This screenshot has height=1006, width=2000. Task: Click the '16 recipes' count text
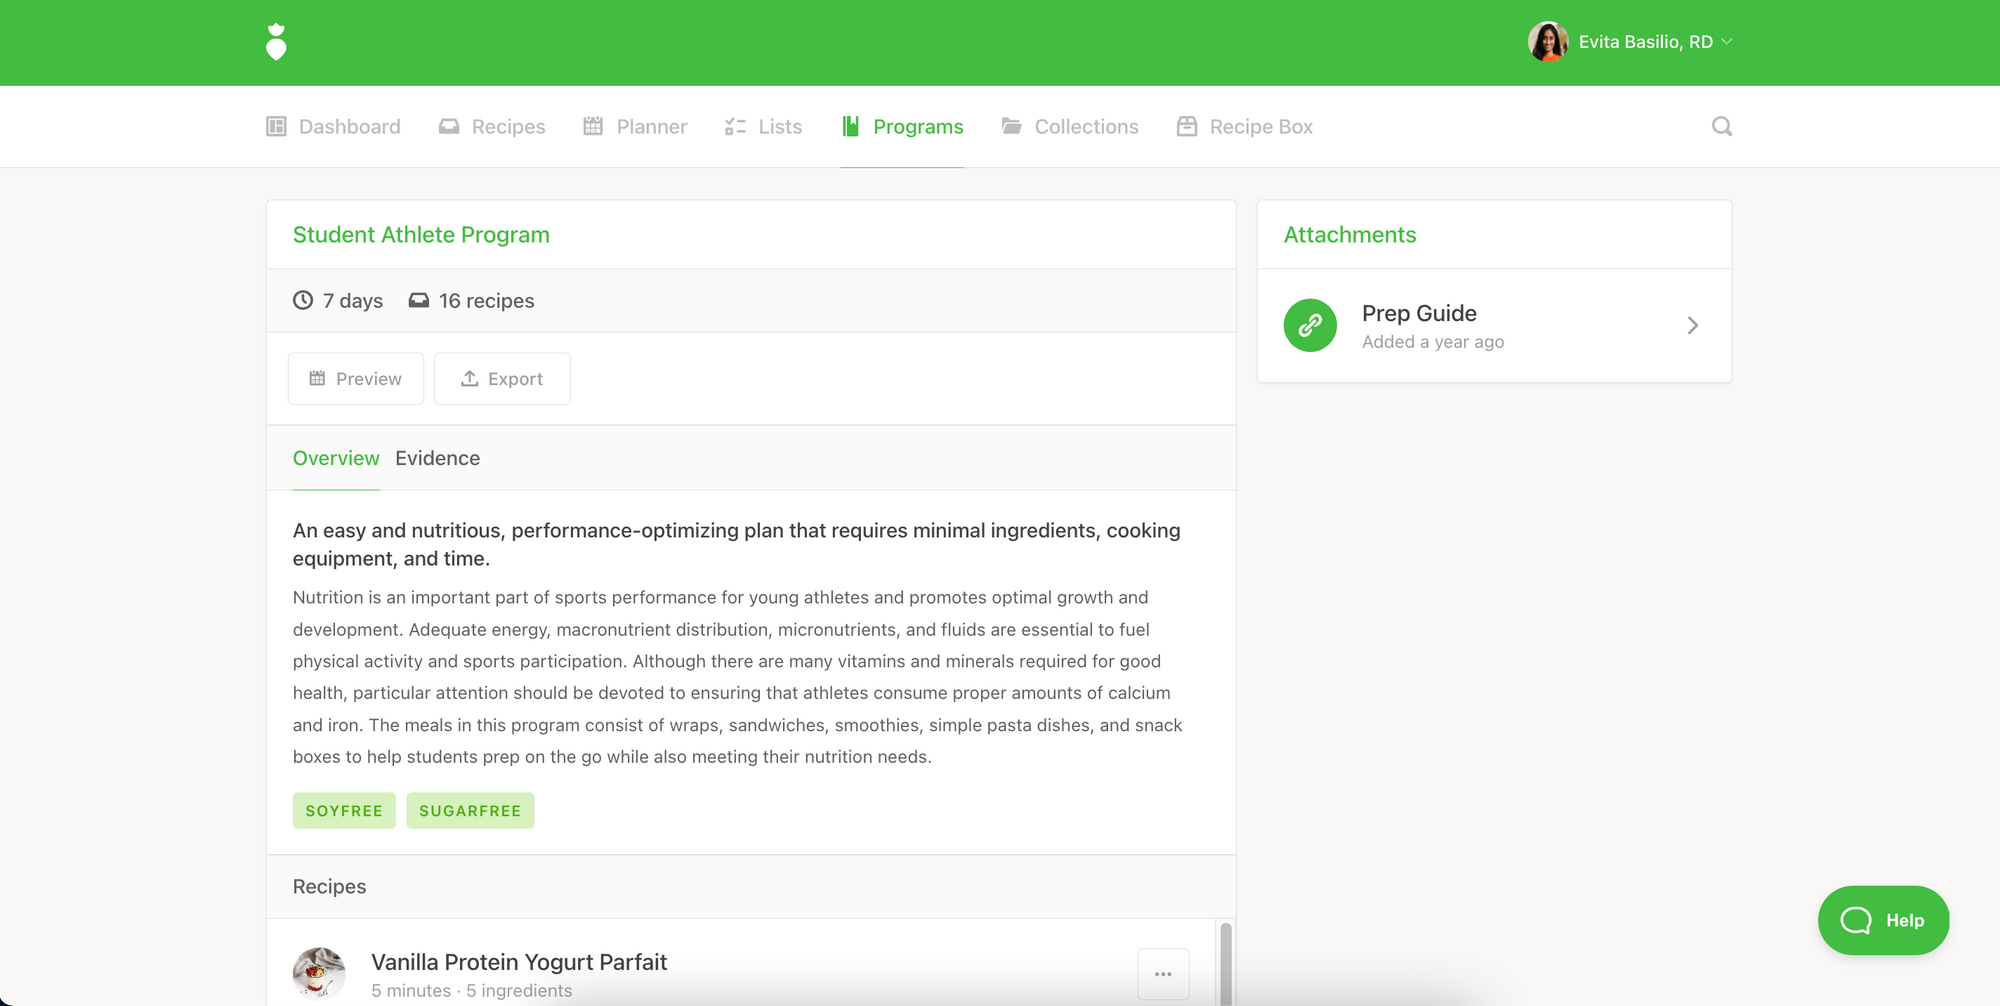486,301
